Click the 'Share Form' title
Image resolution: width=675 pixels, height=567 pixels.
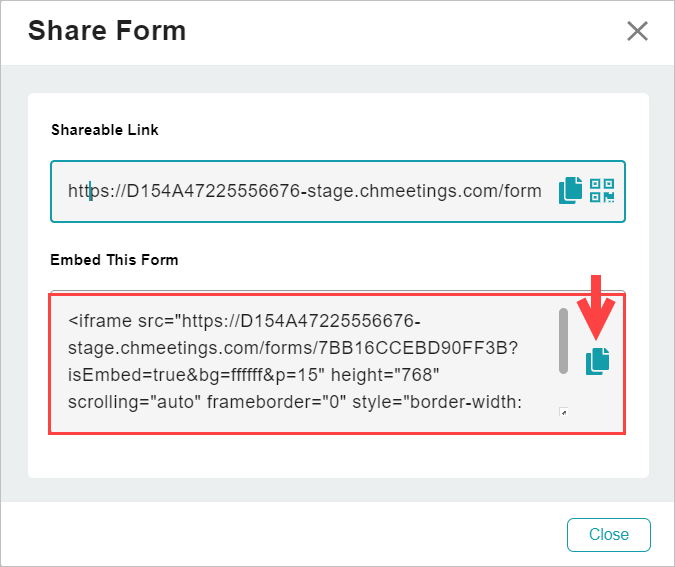tap(107, 31)
